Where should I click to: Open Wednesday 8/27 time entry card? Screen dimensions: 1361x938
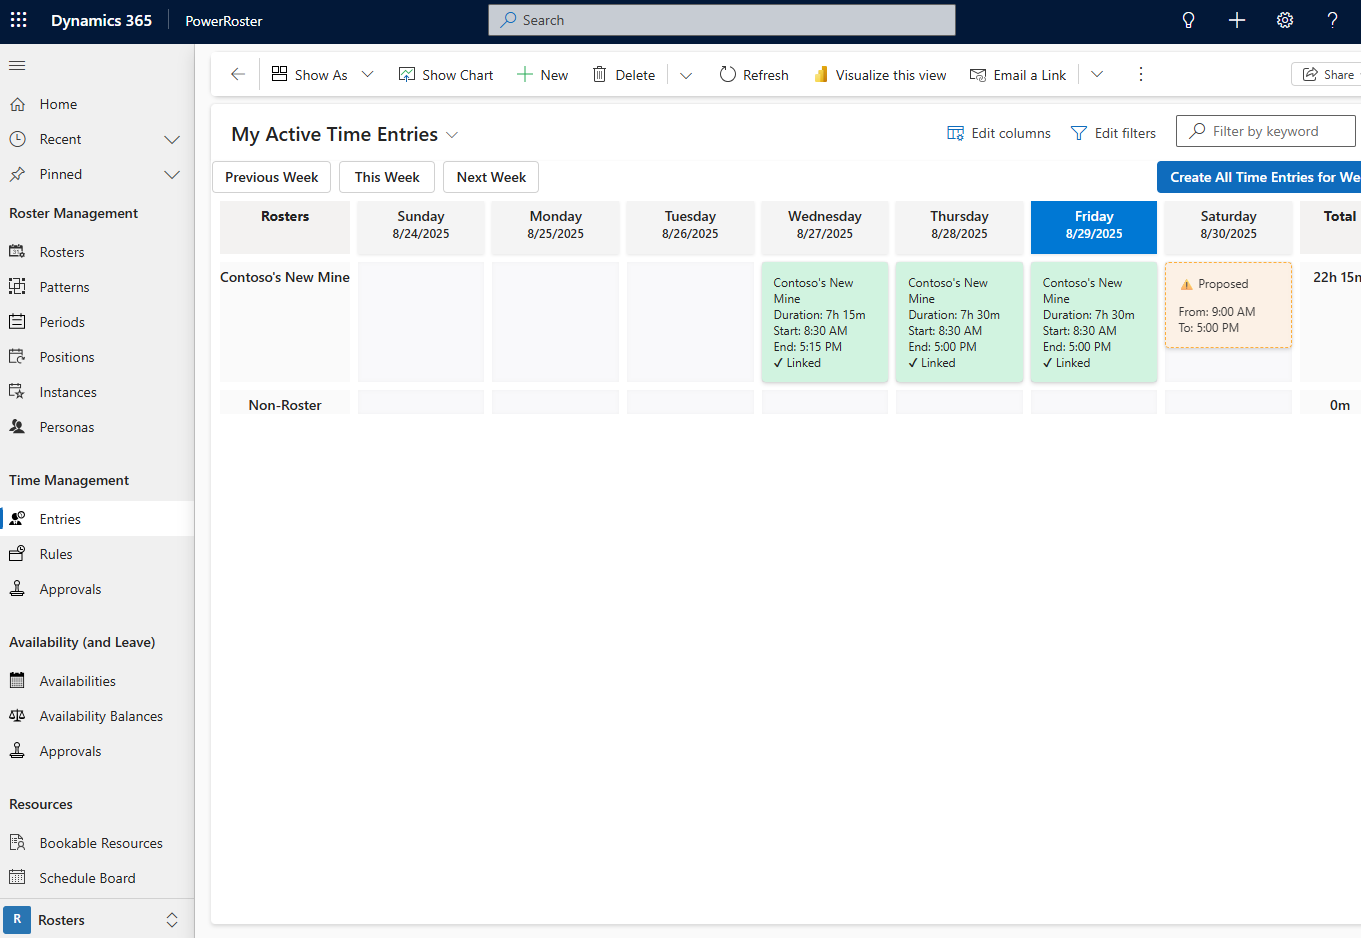pos(825,322)
